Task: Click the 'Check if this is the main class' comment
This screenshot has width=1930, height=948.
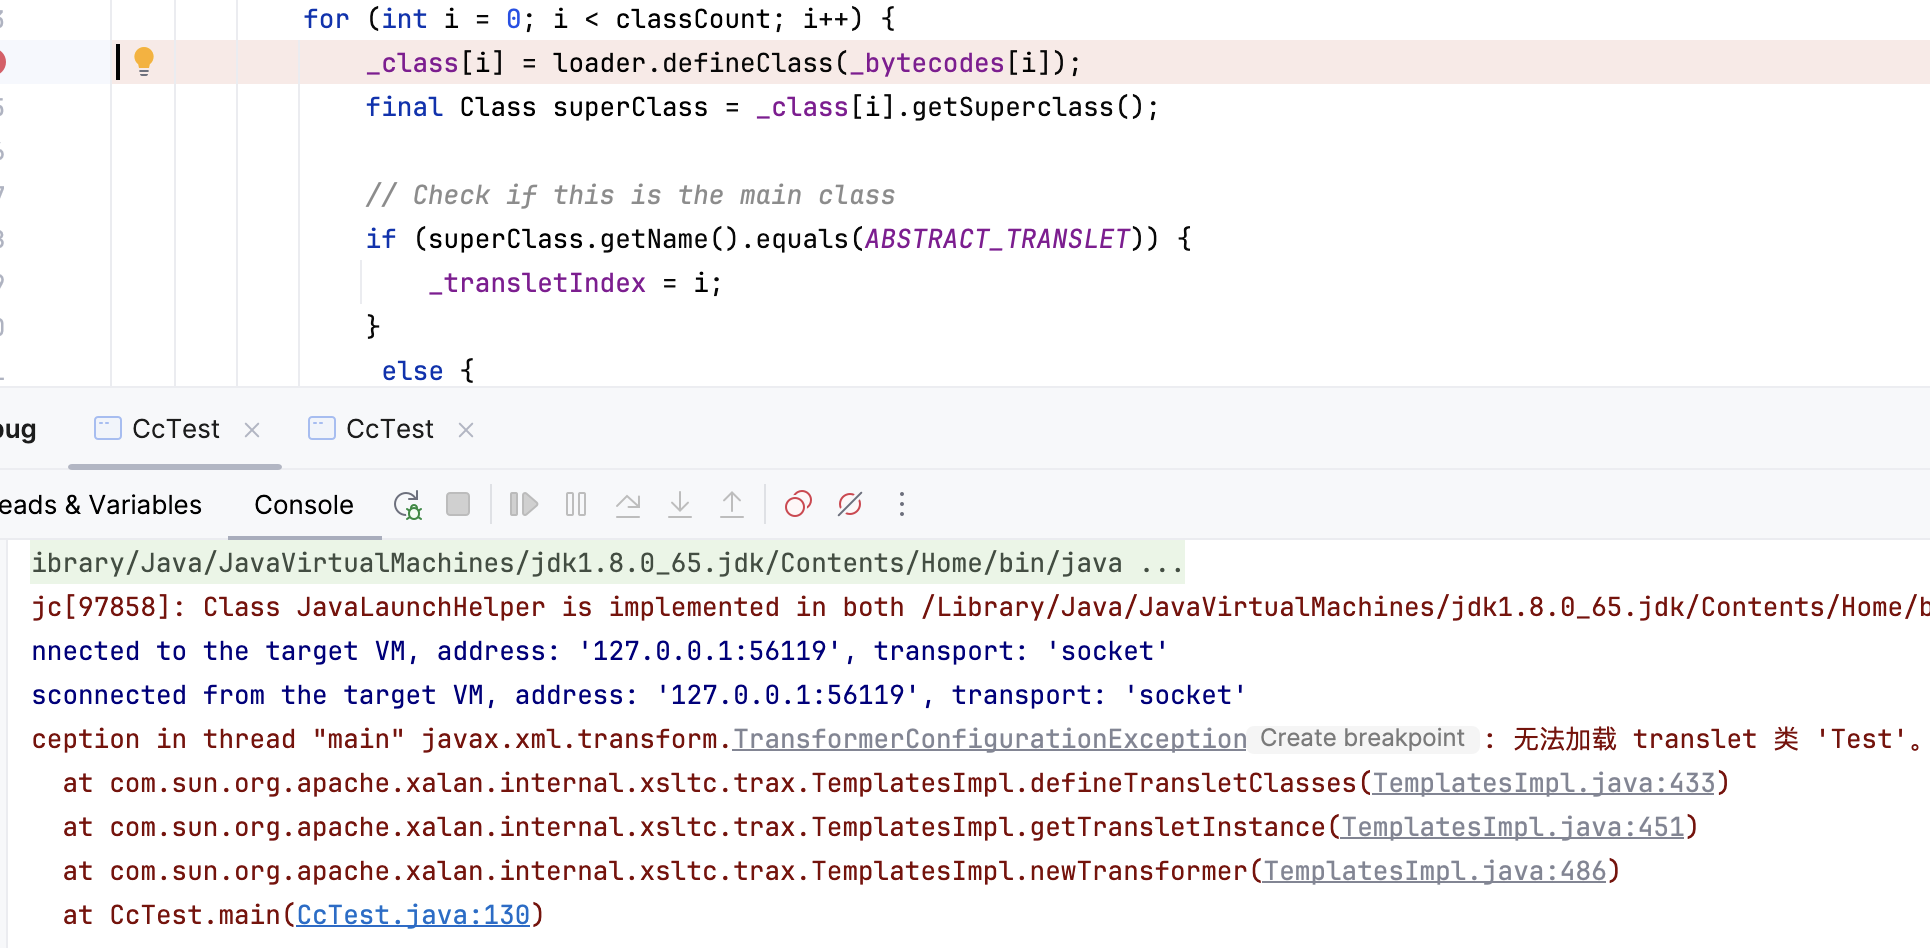Action: tap(630, 195)
